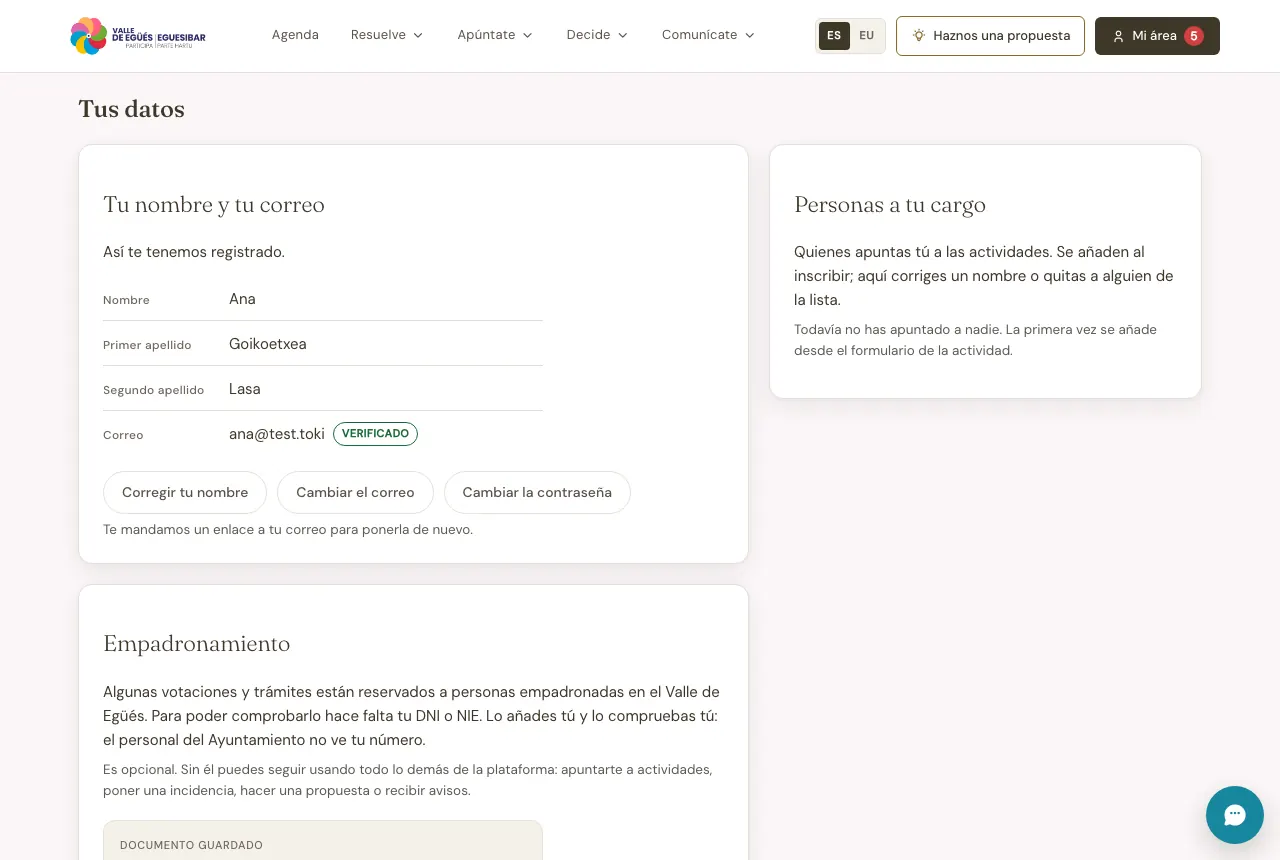Click the Primer apellido label

[x=147, y=345]
